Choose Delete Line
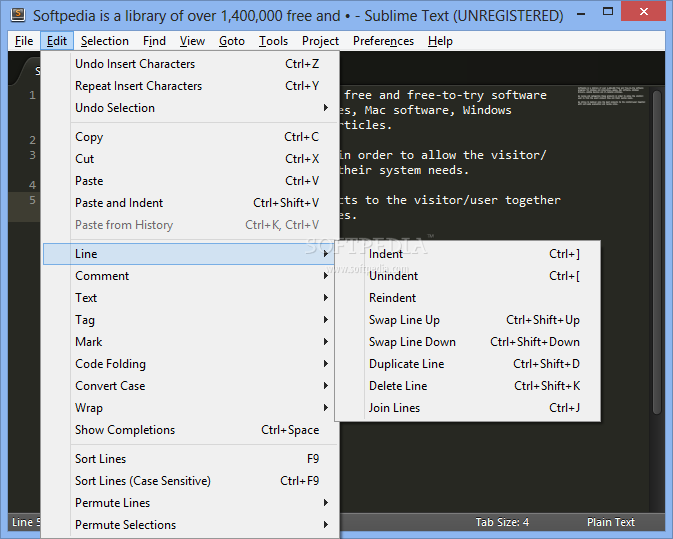This screenshot has height=539, width=673. pos(468,386)
